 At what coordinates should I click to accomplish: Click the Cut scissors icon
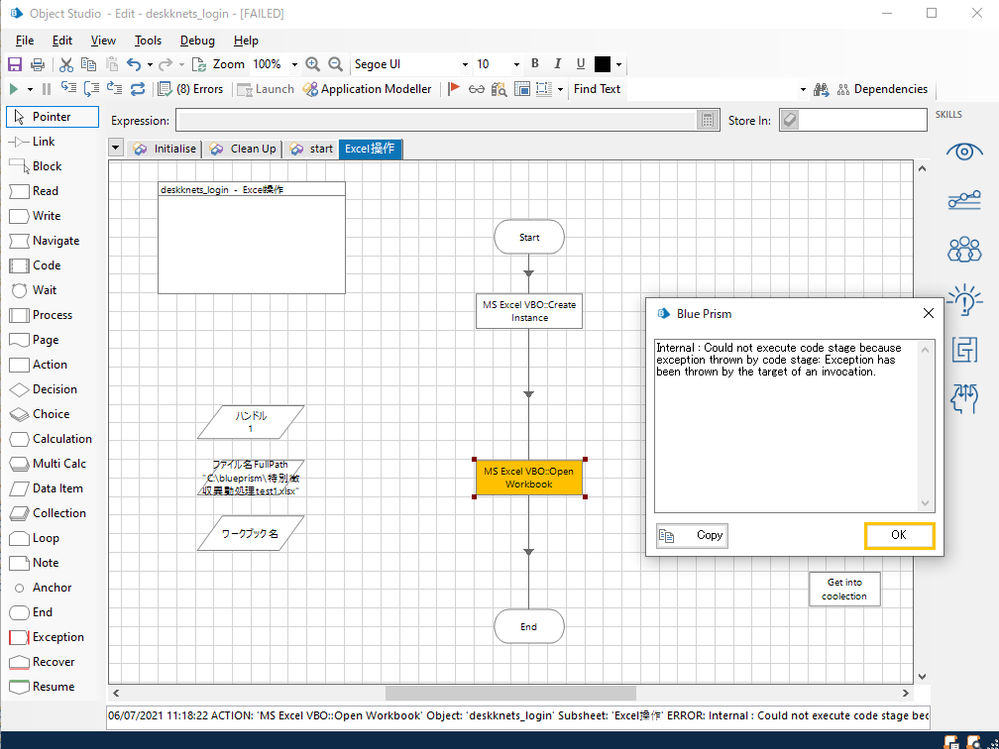tap(66, 64)
